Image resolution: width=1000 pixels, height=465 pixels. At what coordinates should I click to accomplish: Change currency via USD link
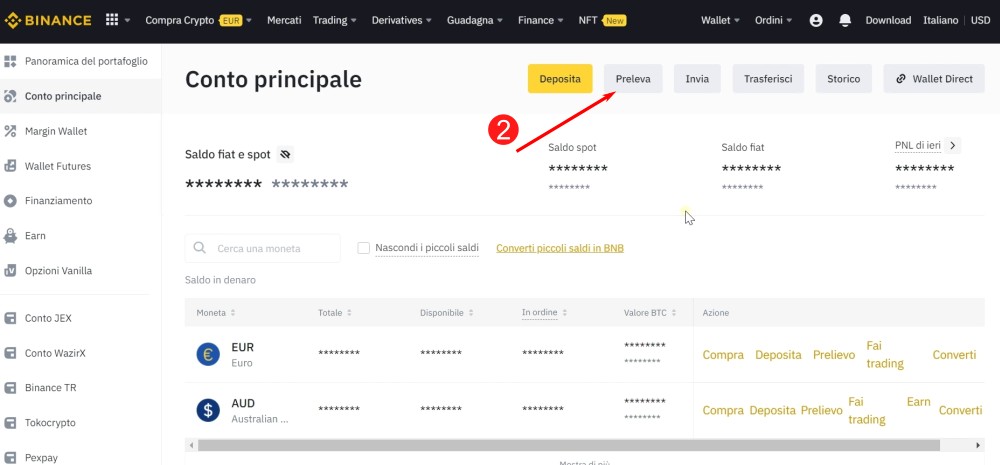(980, 20)
